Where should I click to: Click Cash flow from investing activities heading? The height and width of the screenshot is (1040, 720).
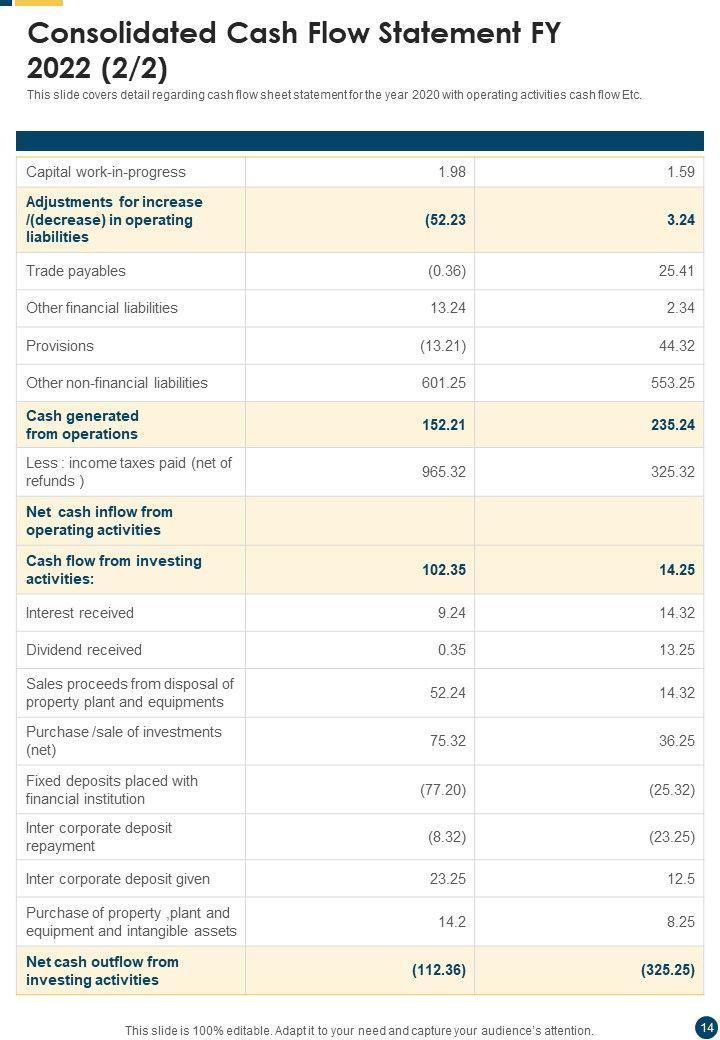pos(113,570)
